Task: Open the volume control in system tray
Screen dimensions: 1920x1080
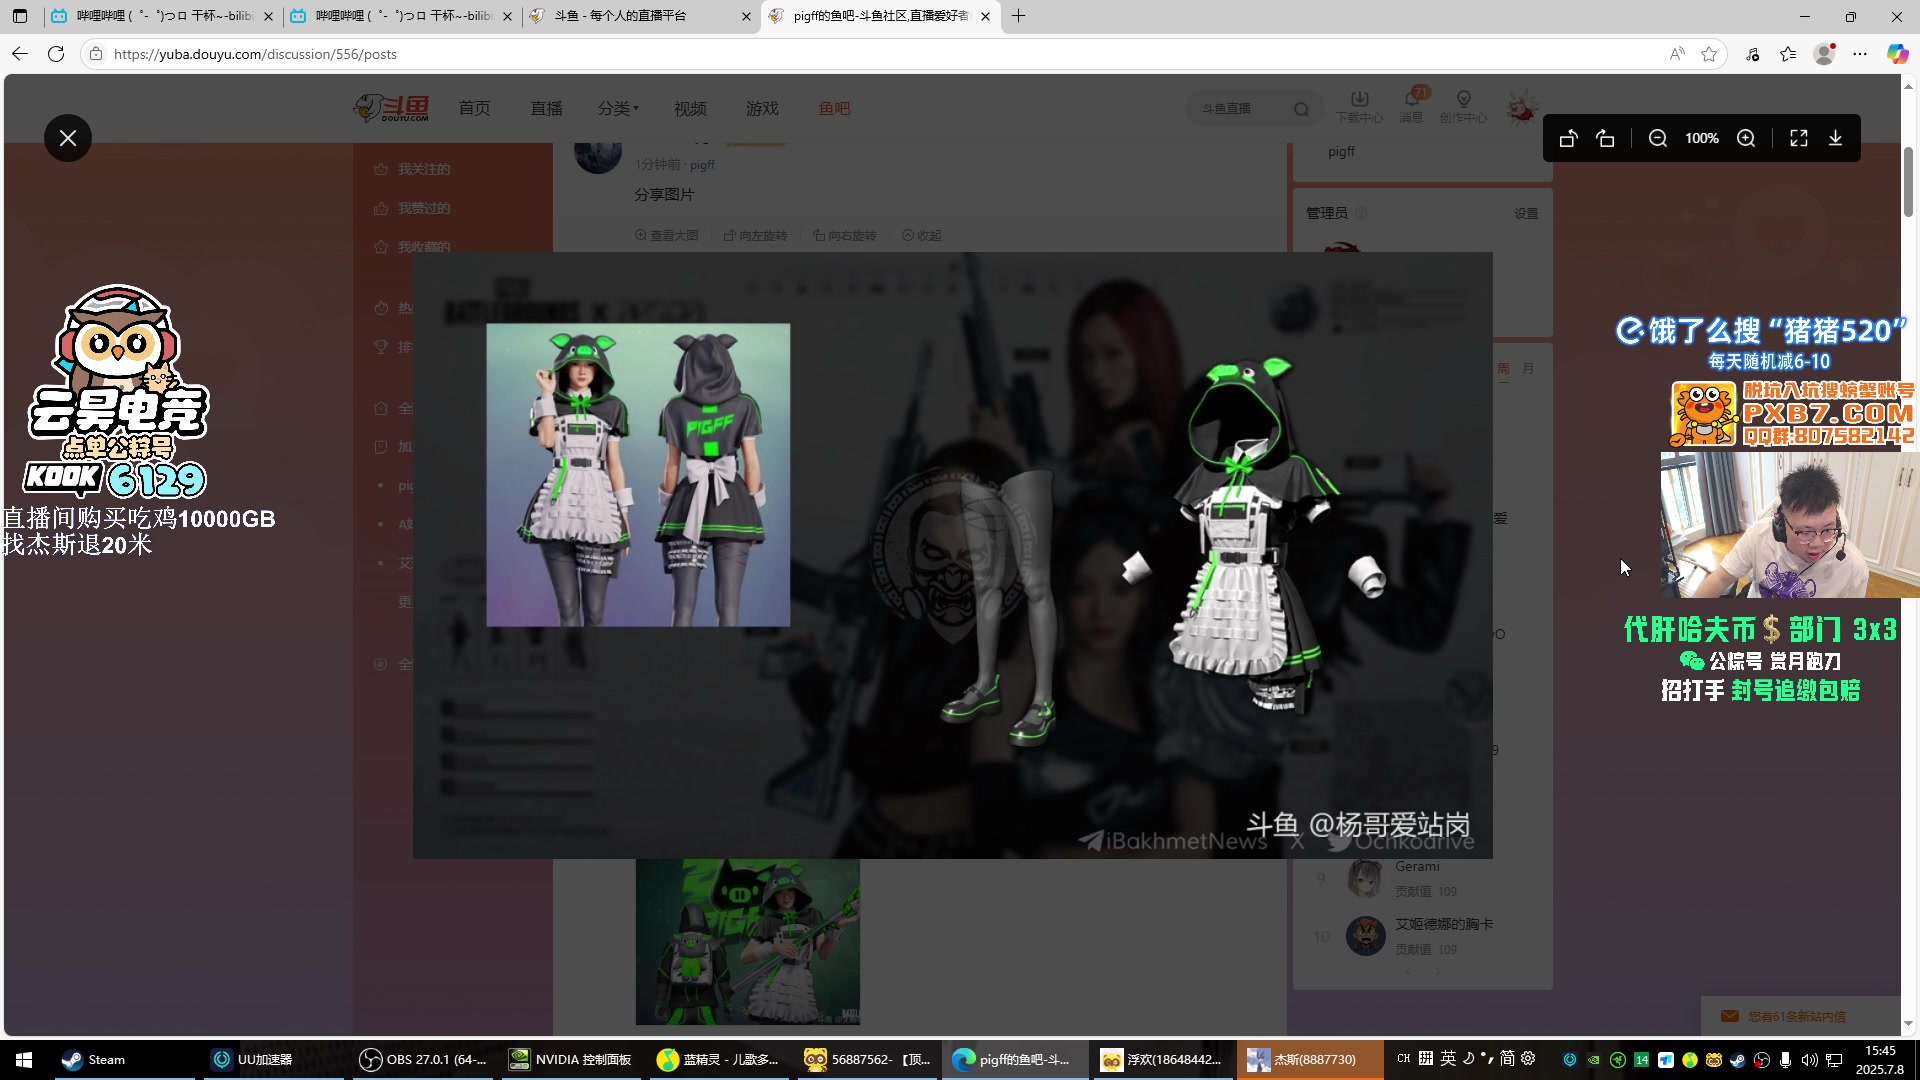Action: tap(1810, 1060)
